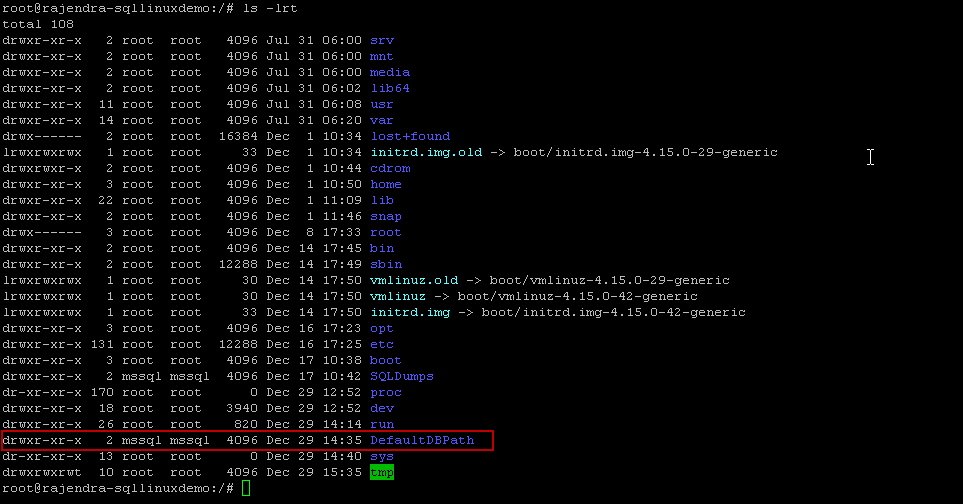Click the snap directory name
This screenshot has width=963, height=504.
pyautogui.click(x=386, y=216)
